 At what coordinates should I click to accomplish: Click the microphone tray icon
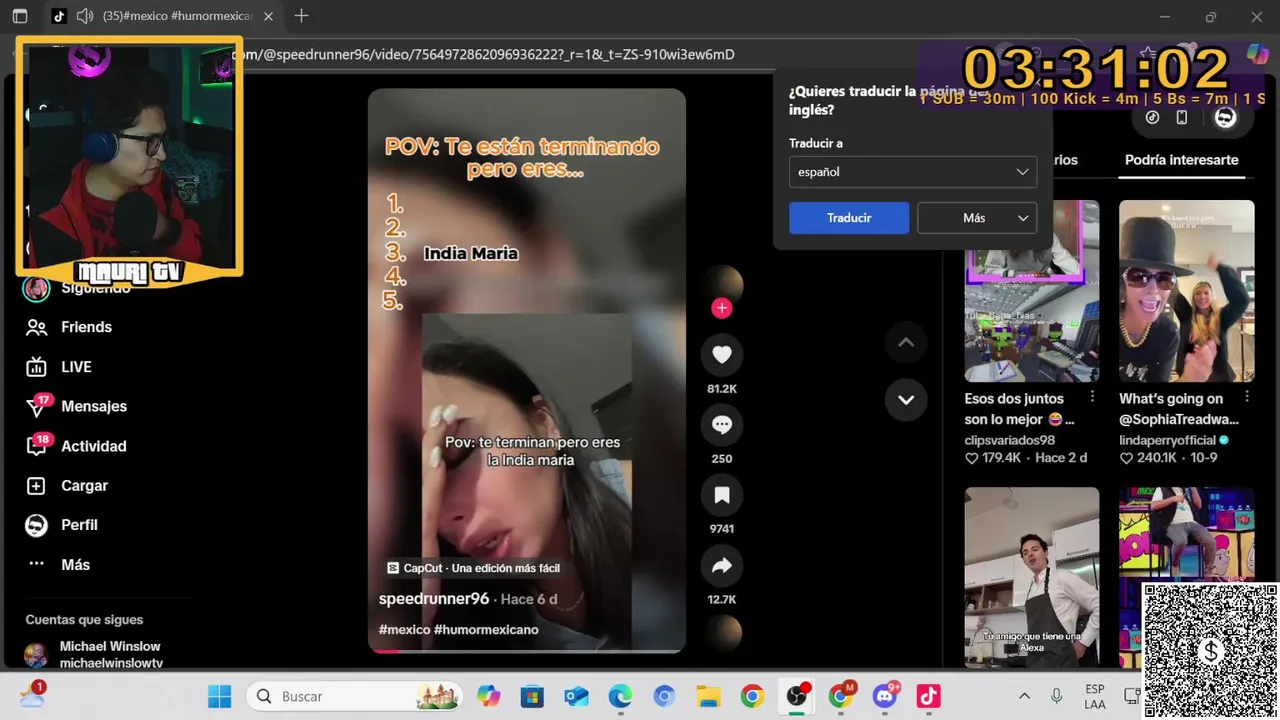[1056, 696]
